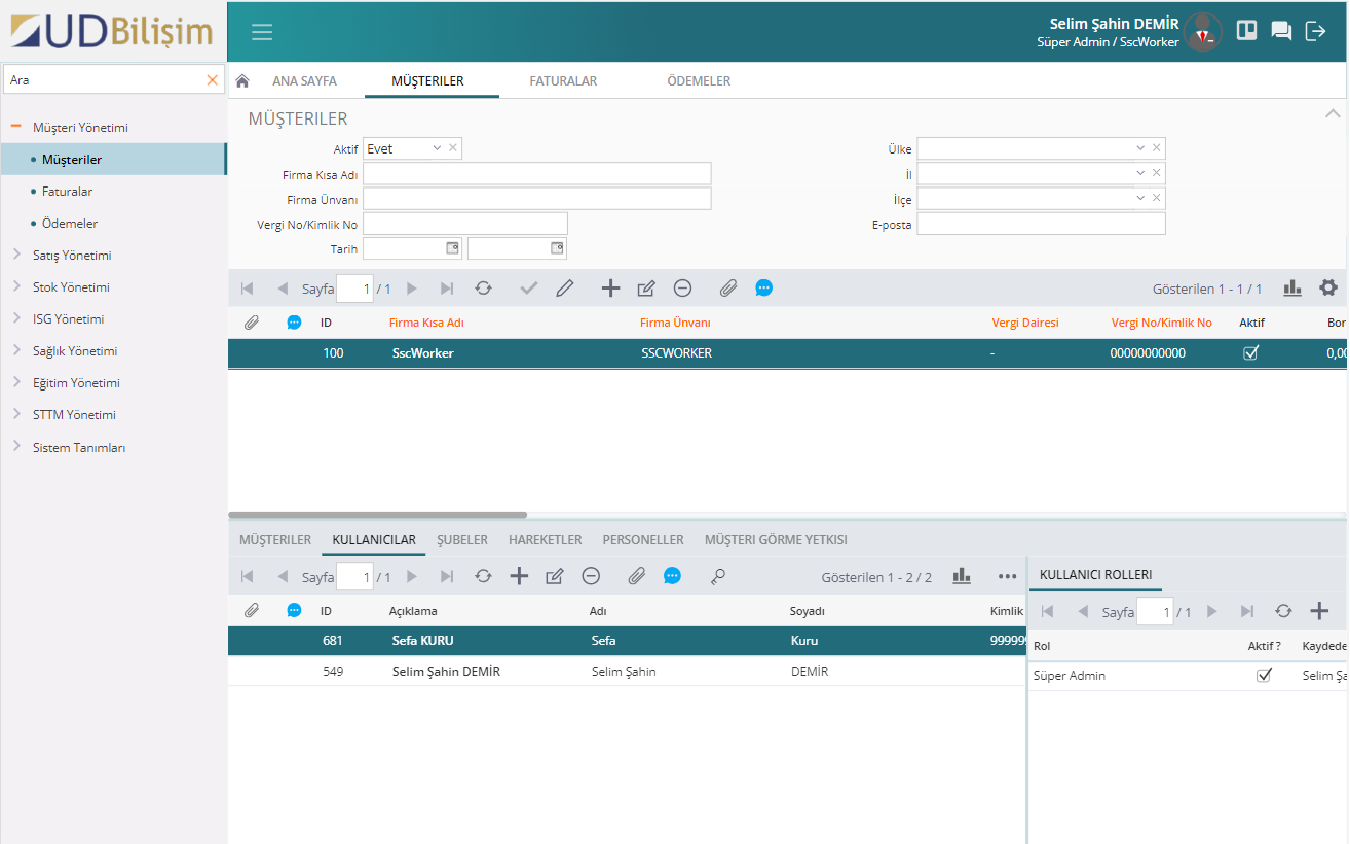Open the Ülke dropdown

click(1140, 149)
